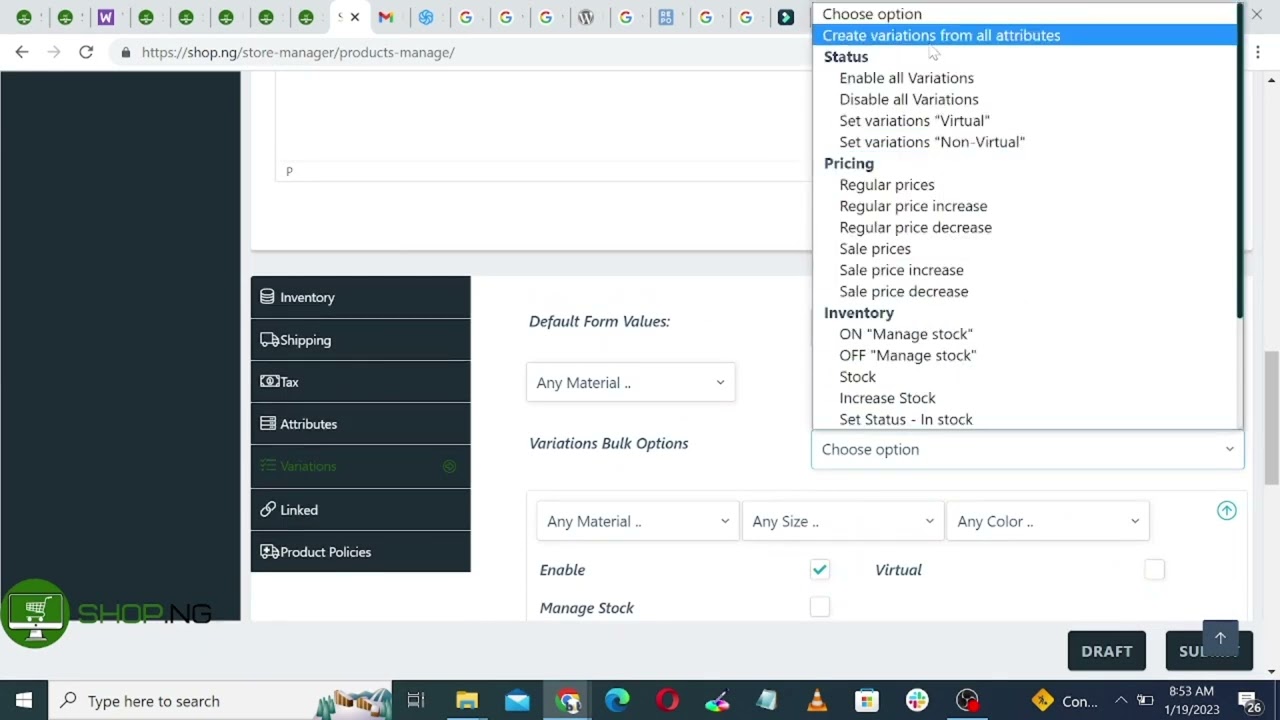Switch to the Gmail tab
This screenshot has height=720, width=1280.
[x=386, y=17]
